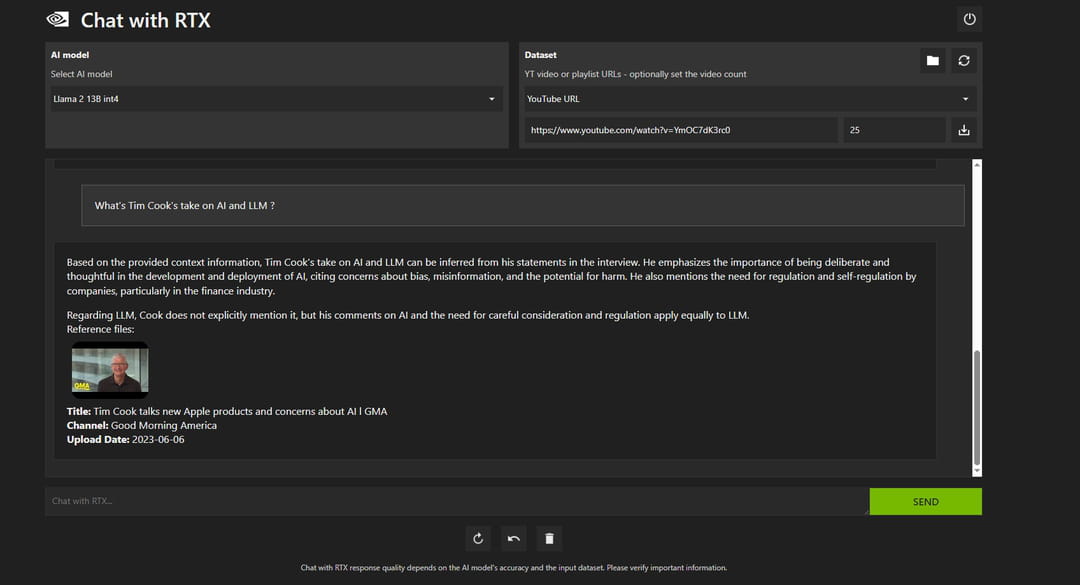Viewport: 1080px width, 585px height.
Task: Regenerate the response with the retry icon
Action: click(x=478, y=539)
